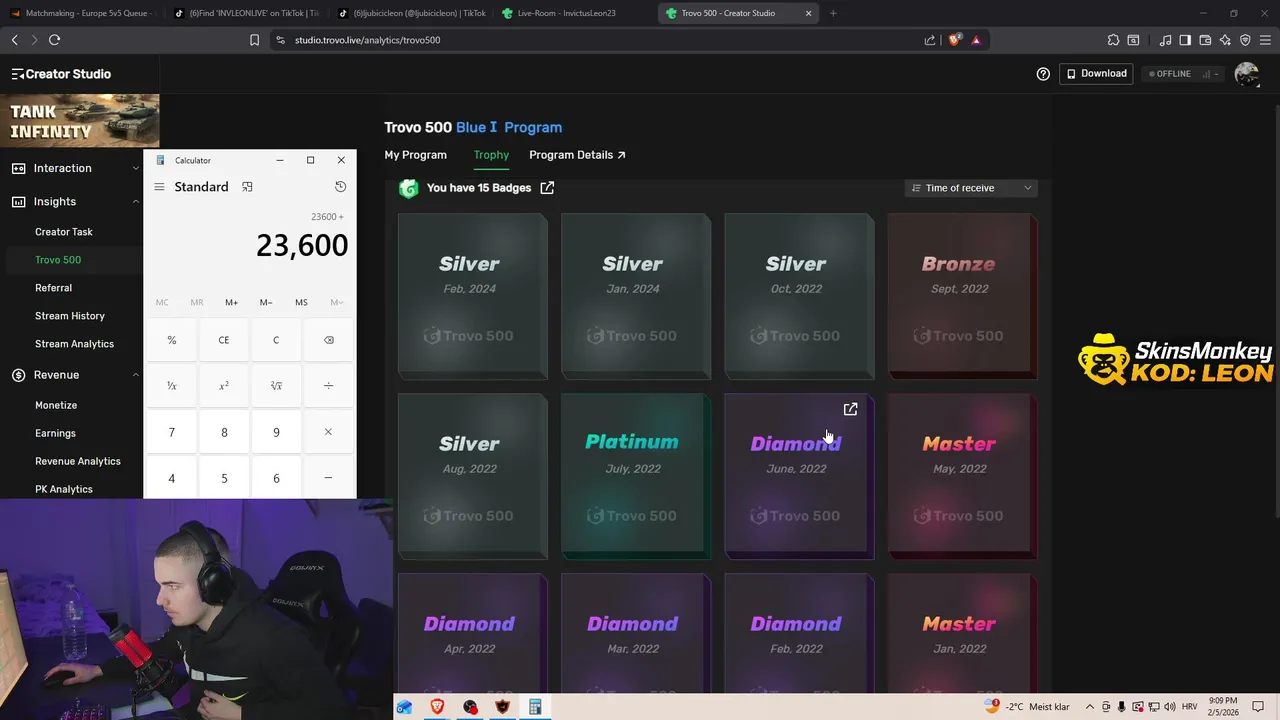Image resolution: width=1280 pixels, height=720 pixels.
Task: Click the Download button
Action: [x=1097, y=74]
